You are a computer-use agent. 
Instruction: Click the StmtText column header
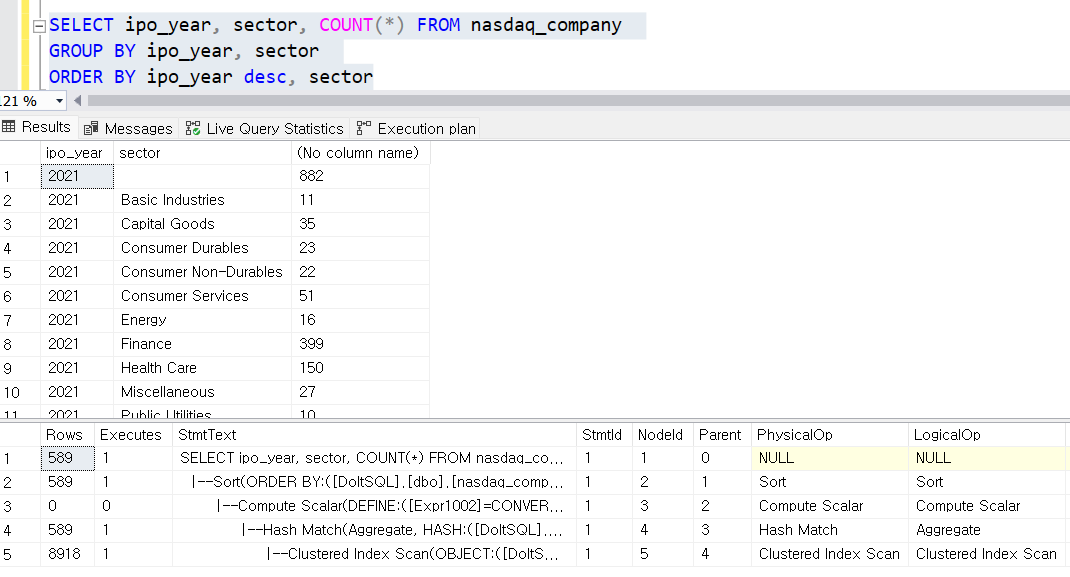pyautogui.click(x=374, y=434)
